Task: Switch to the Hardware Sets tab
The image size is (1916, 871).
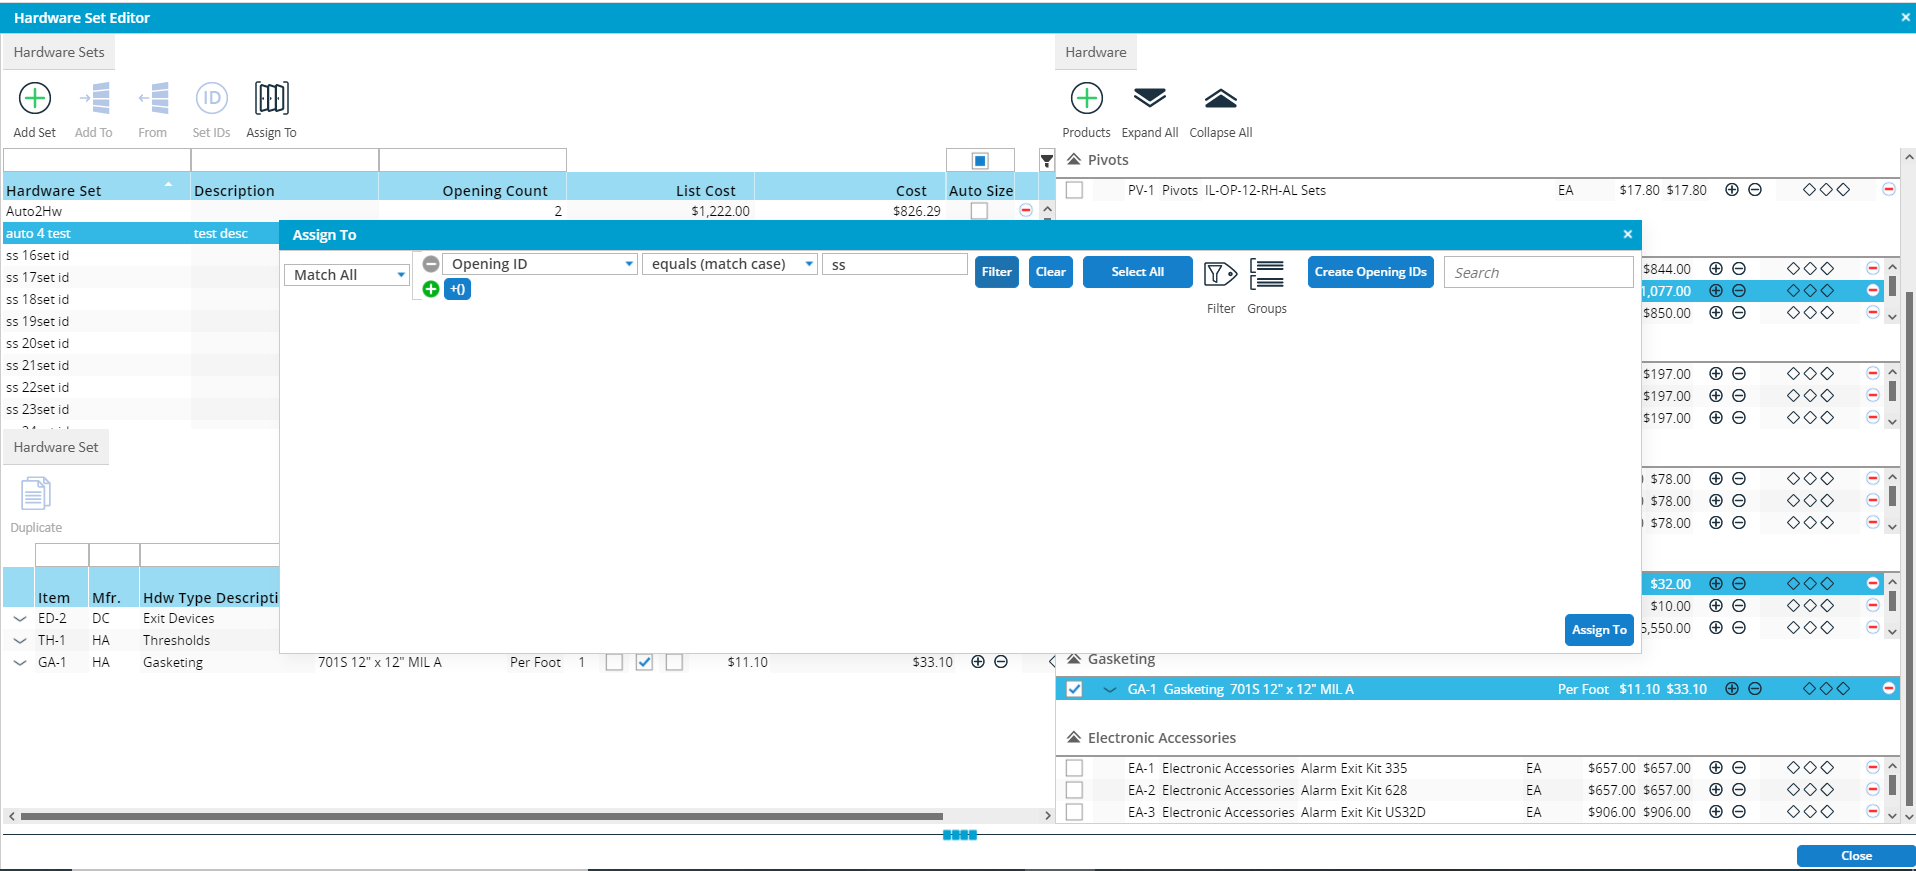Action: (x=59, y=52)
